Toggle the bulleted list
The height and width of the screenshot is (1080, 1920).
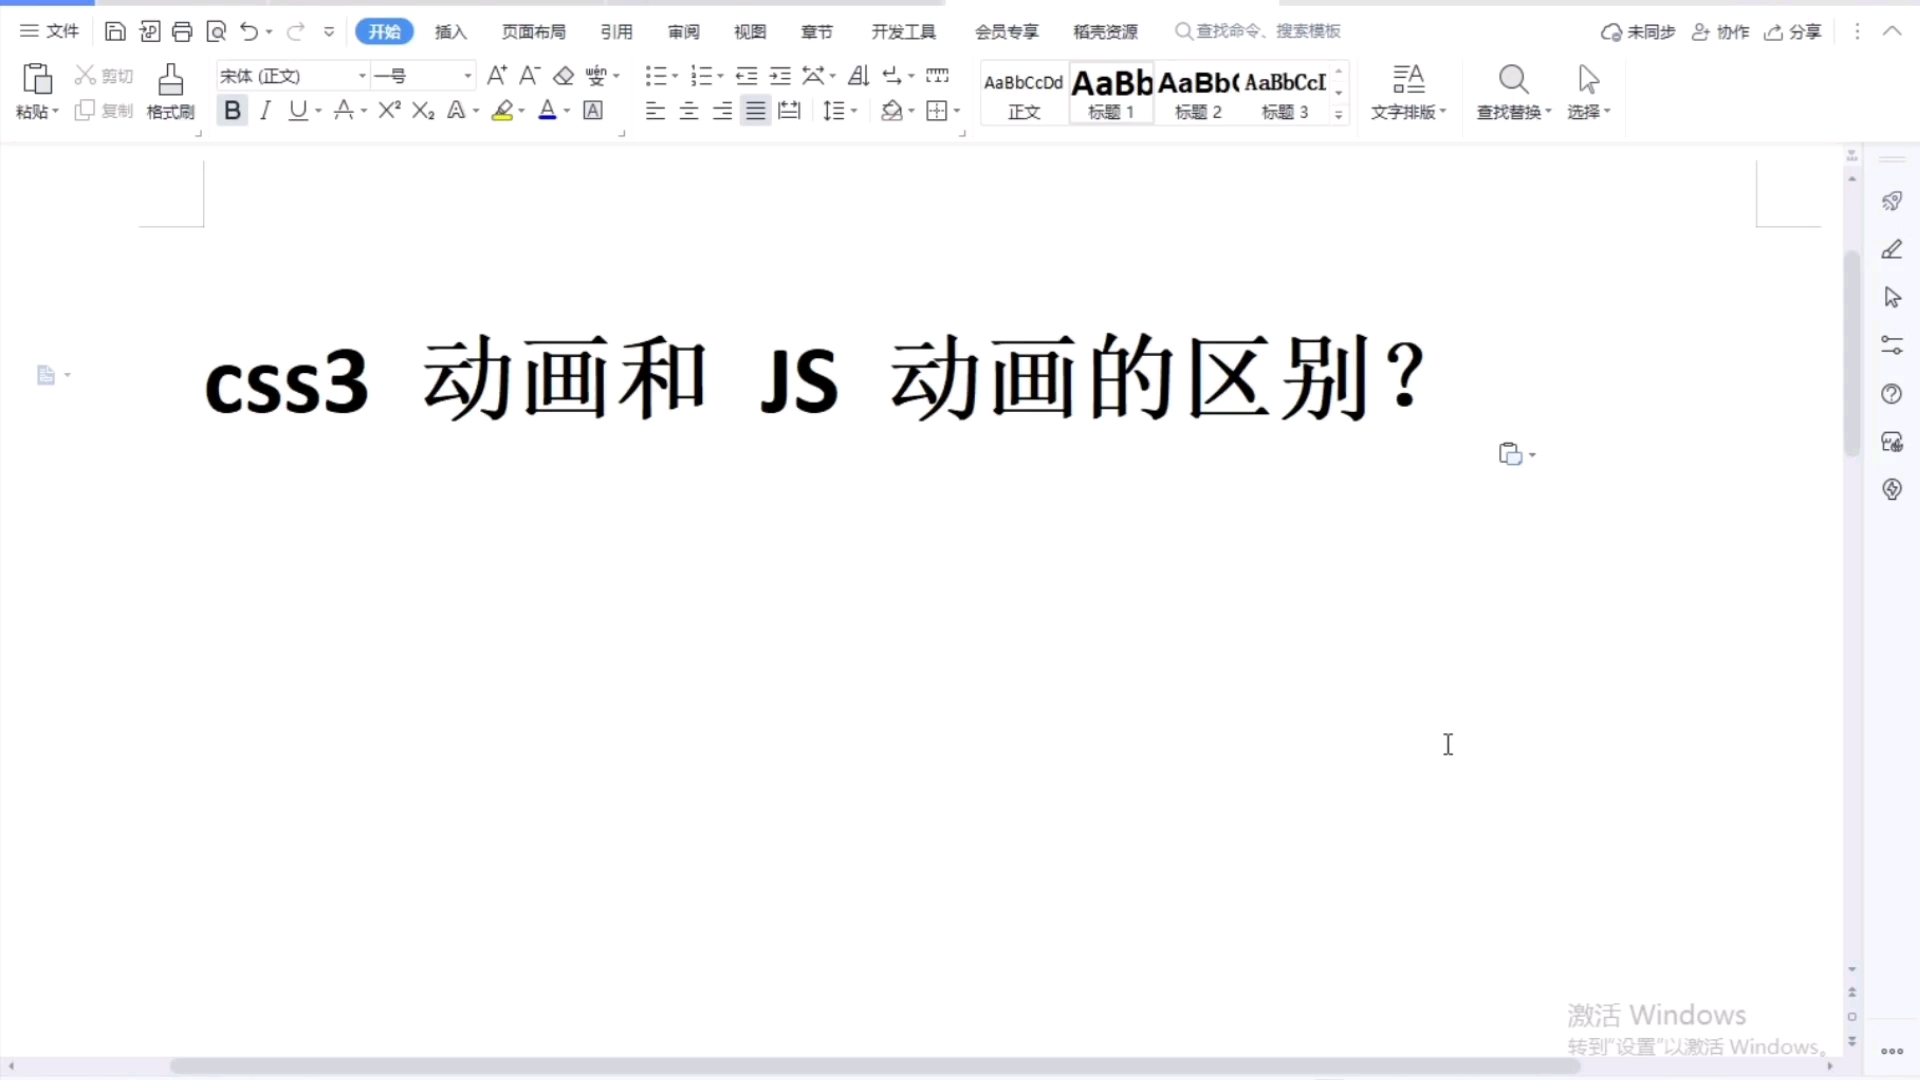pyautogui.click(x=656, y=75)
